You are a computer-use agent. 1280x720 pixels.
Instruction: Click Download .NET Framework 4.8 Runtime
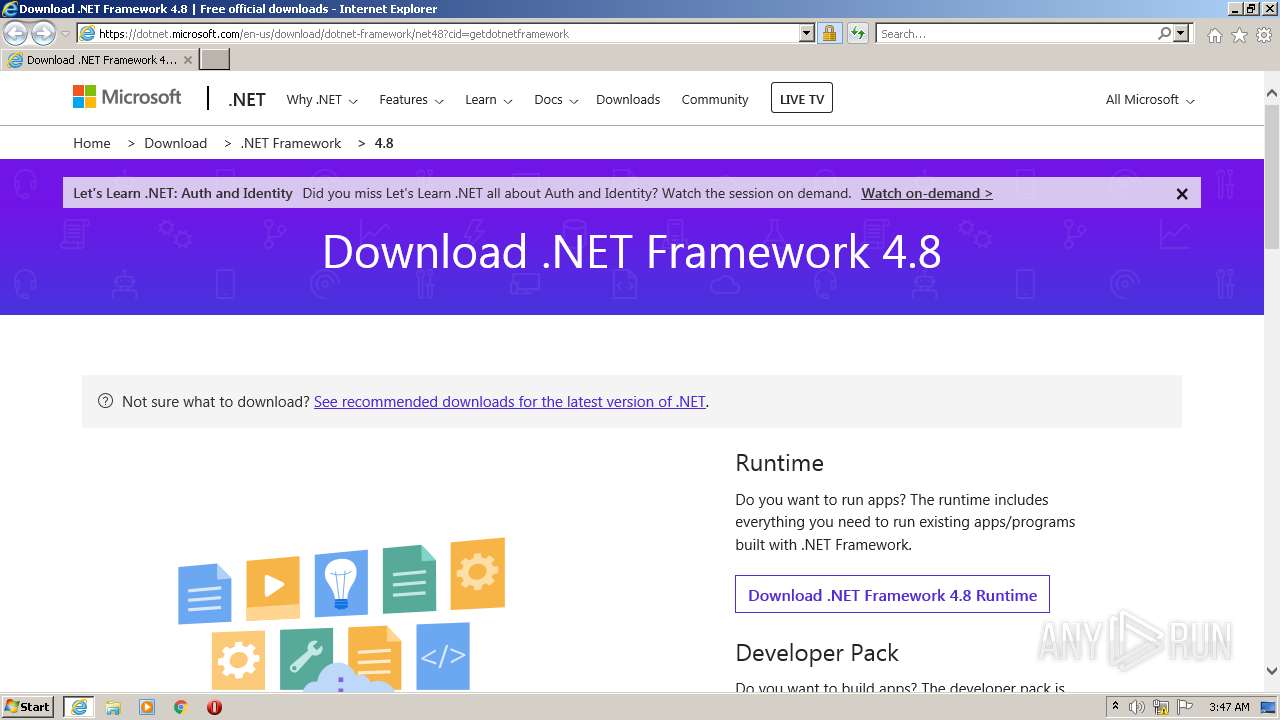(x=892, y=594)
